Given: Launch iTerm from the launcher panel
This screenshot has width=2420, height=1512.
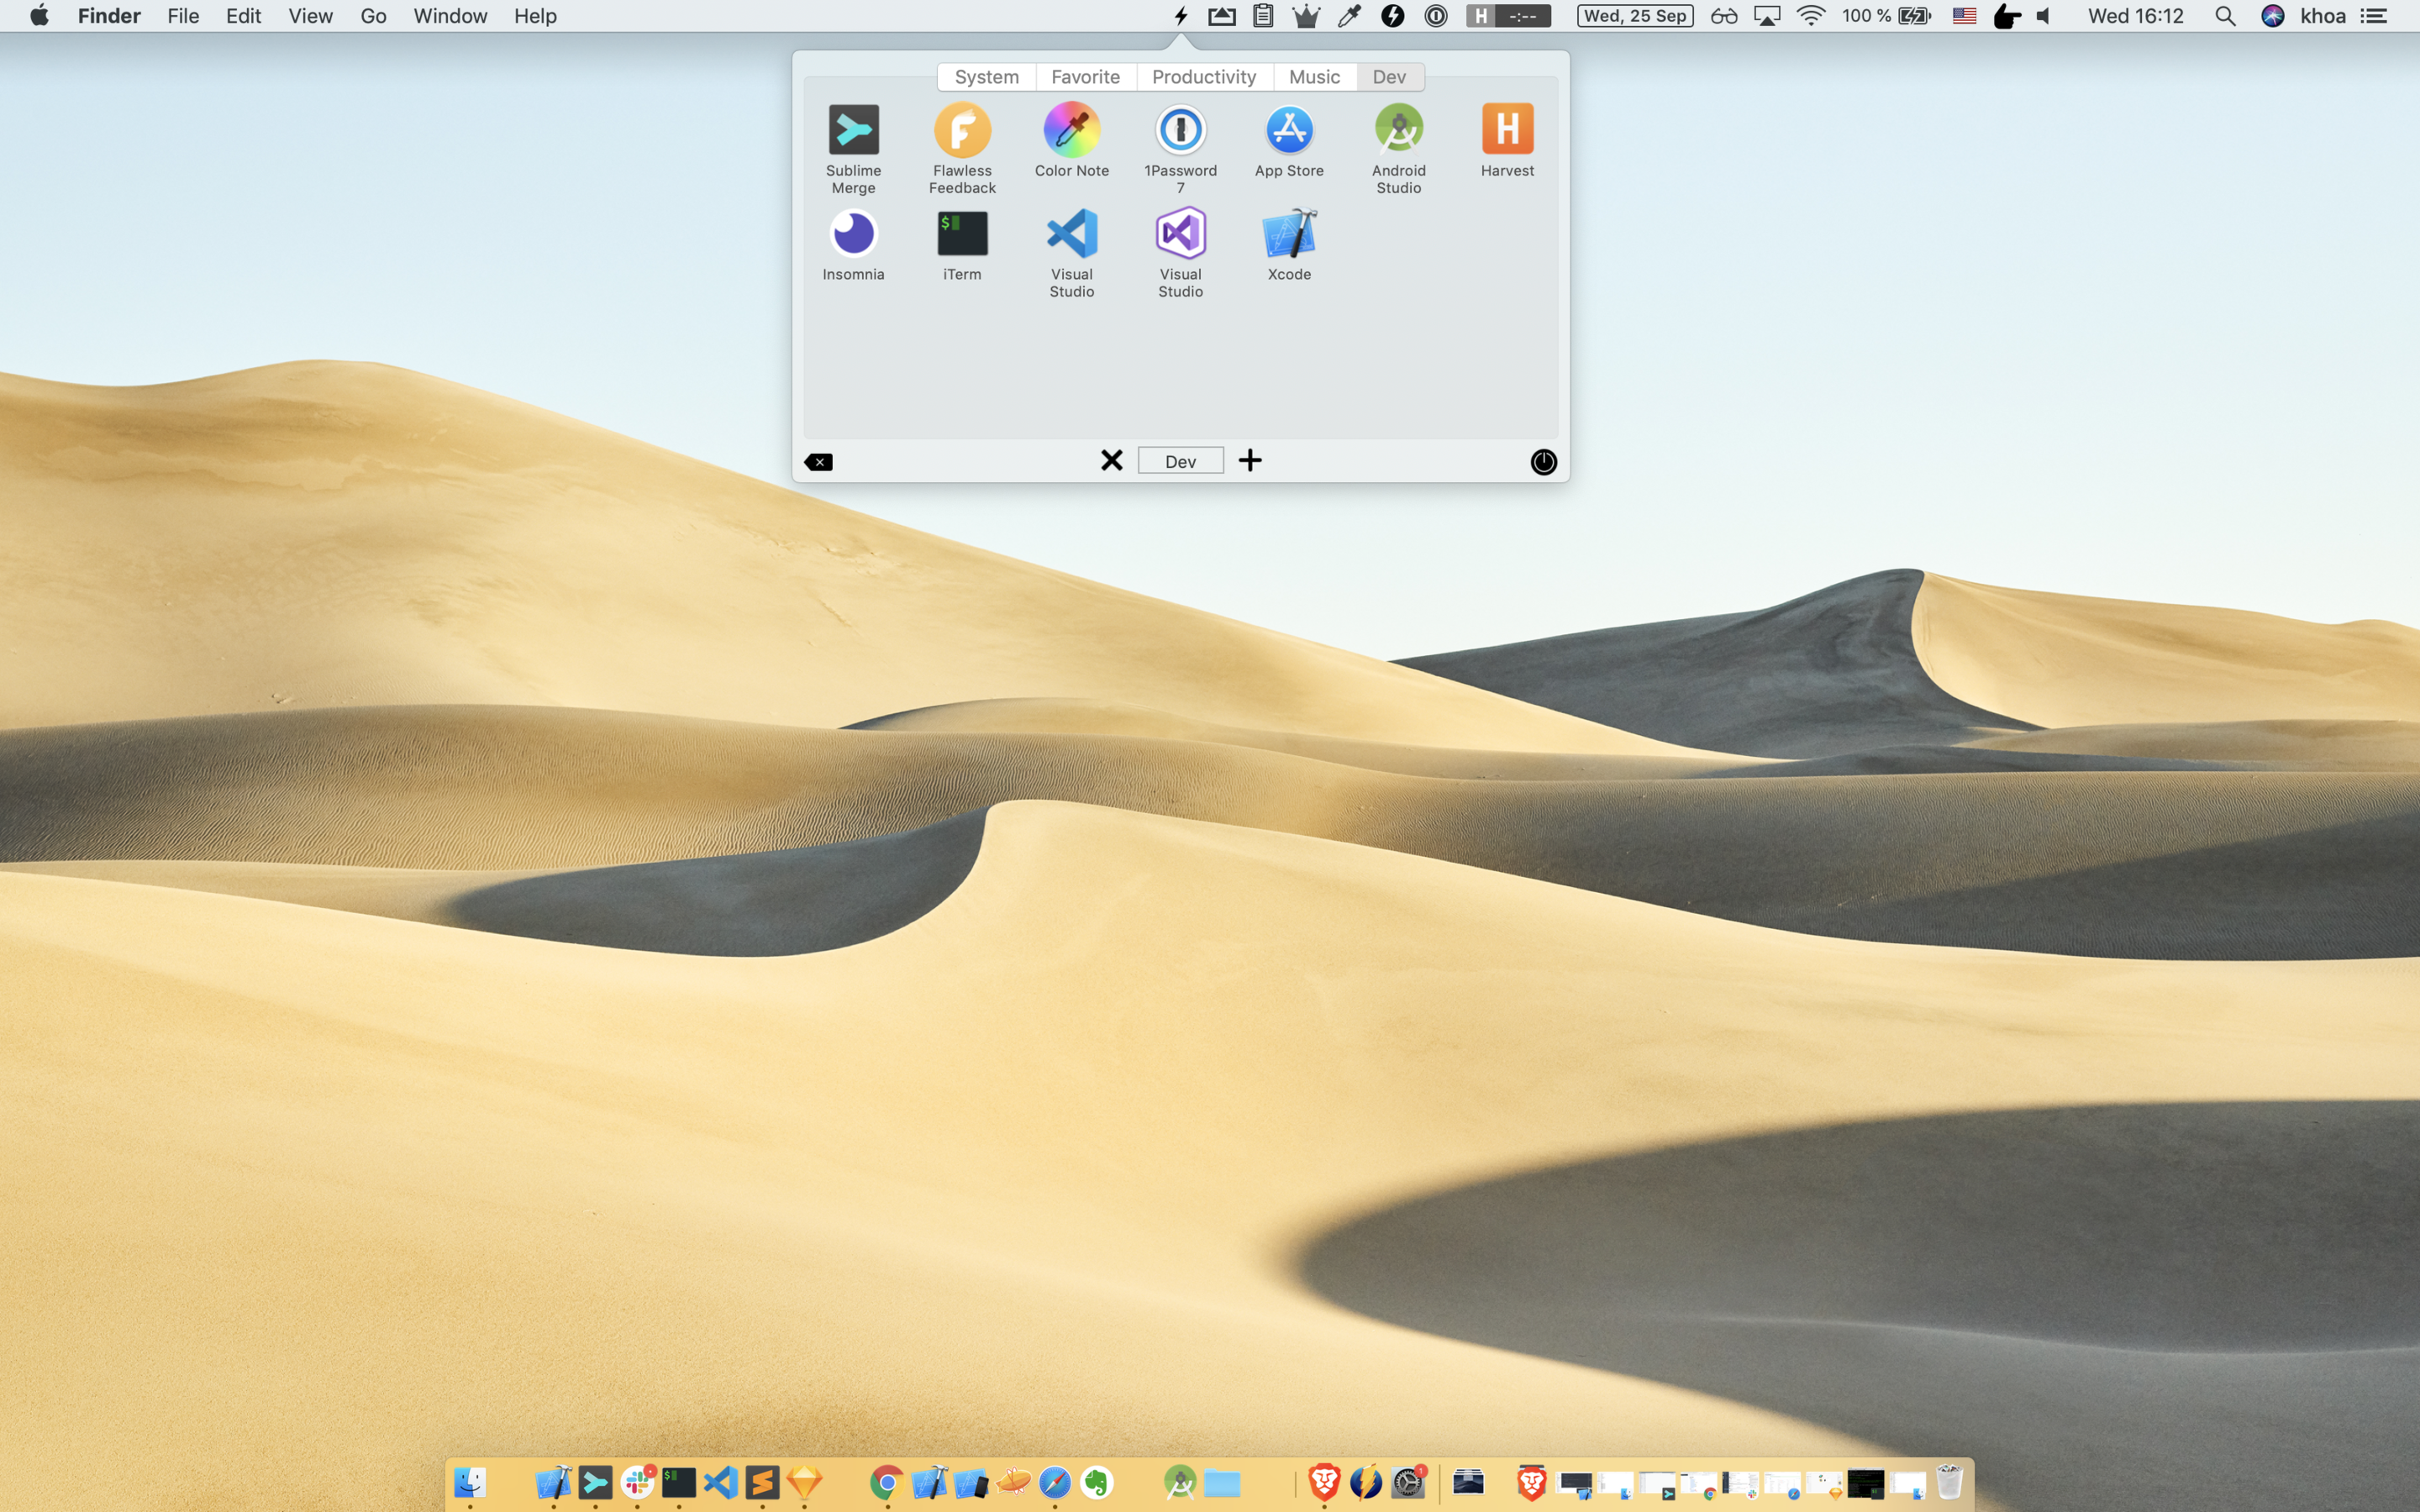Looking at the screenshot, I should click(962, 234).
